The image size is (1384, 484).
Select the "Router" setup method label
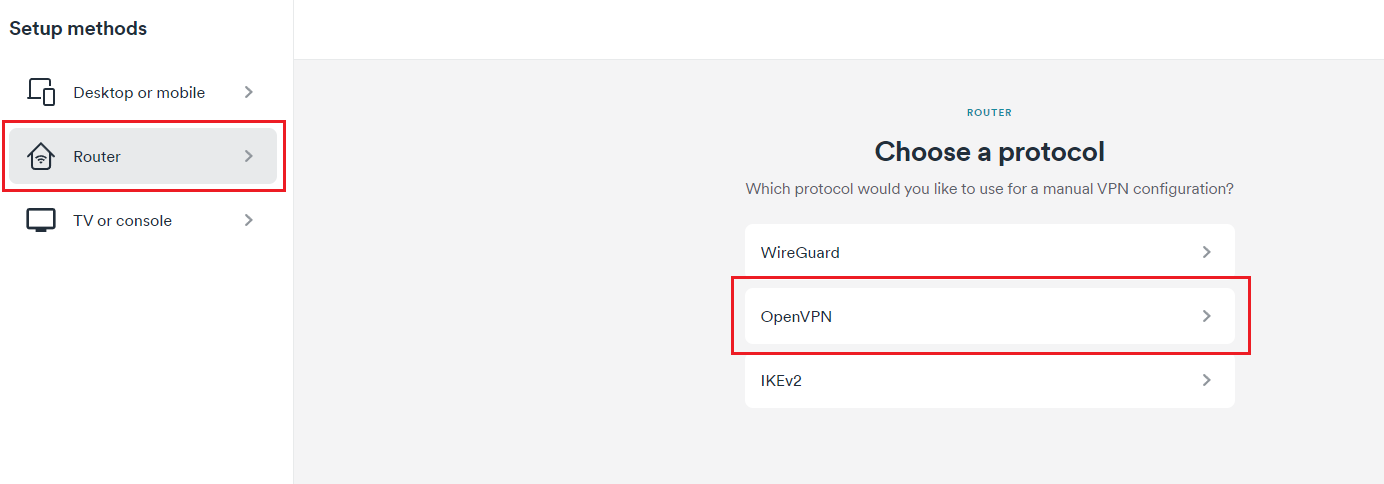click(97, 157)
